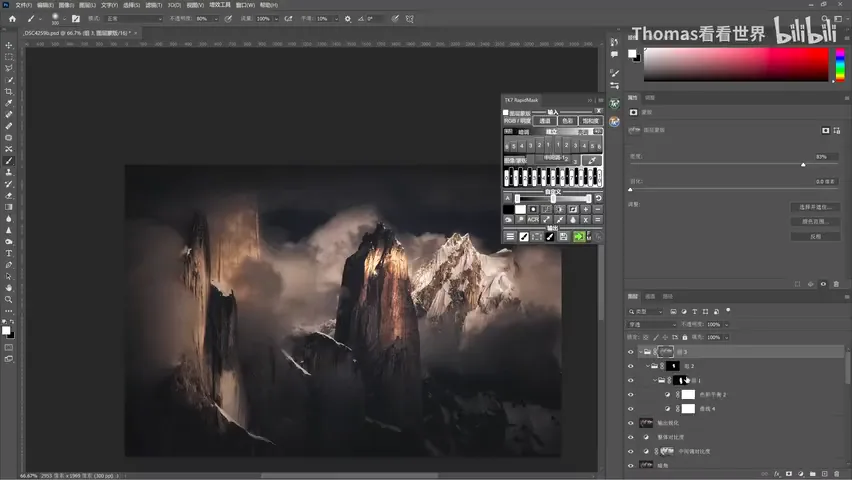Click the Home icon in options bar
Screen dimensions: 852x480
point(12,18)
